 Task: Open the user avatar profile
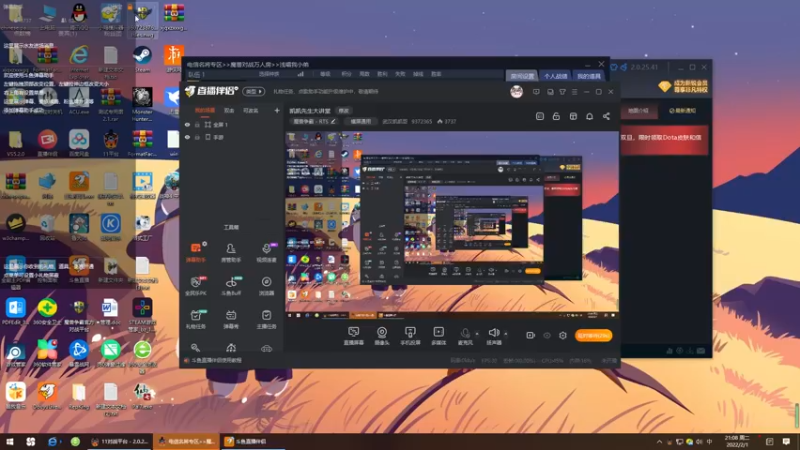coord(516,91)
